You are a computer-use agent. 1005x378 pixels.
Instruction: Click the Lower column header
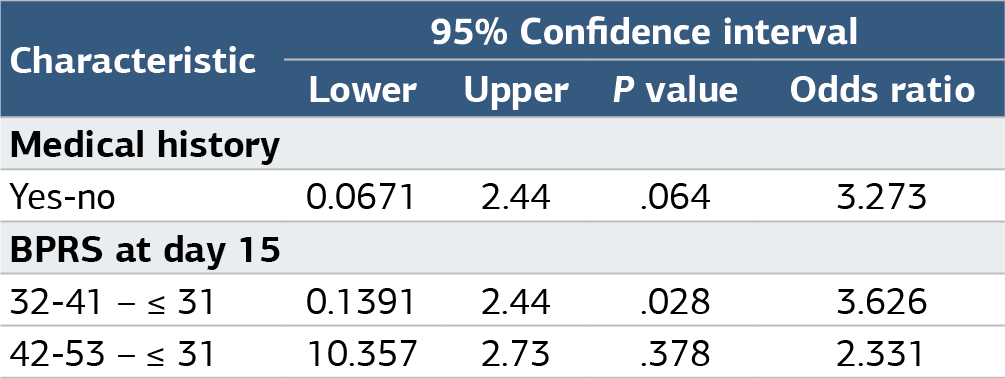click(363, 90)
